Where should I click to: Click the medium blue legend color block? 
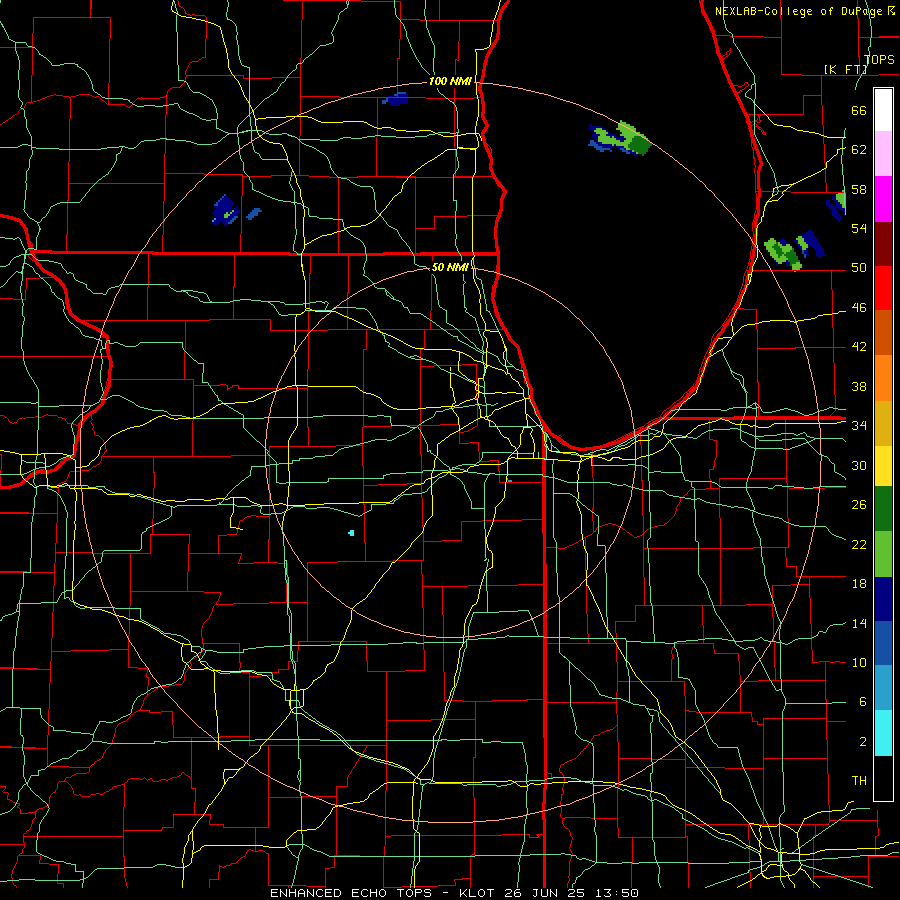(x=883, y=643)
